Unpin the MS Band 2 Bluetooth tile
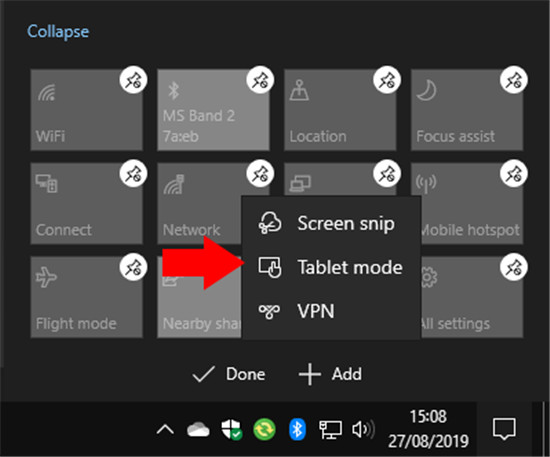This screenshot has width=550, height=457. 260,80
